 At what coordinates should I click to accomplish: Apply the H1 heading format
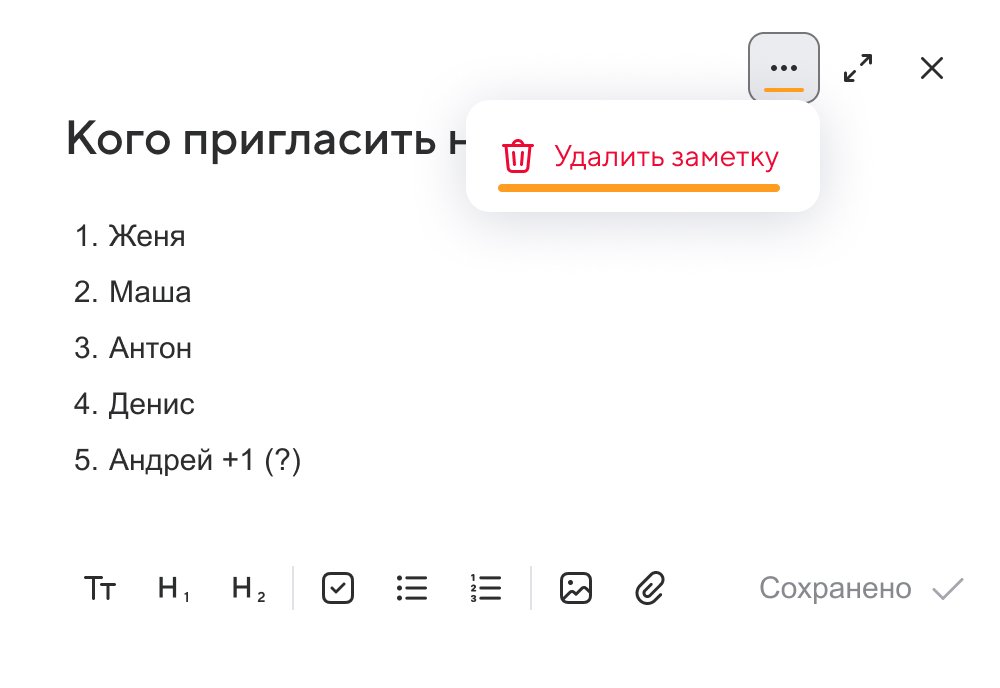click(x=174, y=589)
